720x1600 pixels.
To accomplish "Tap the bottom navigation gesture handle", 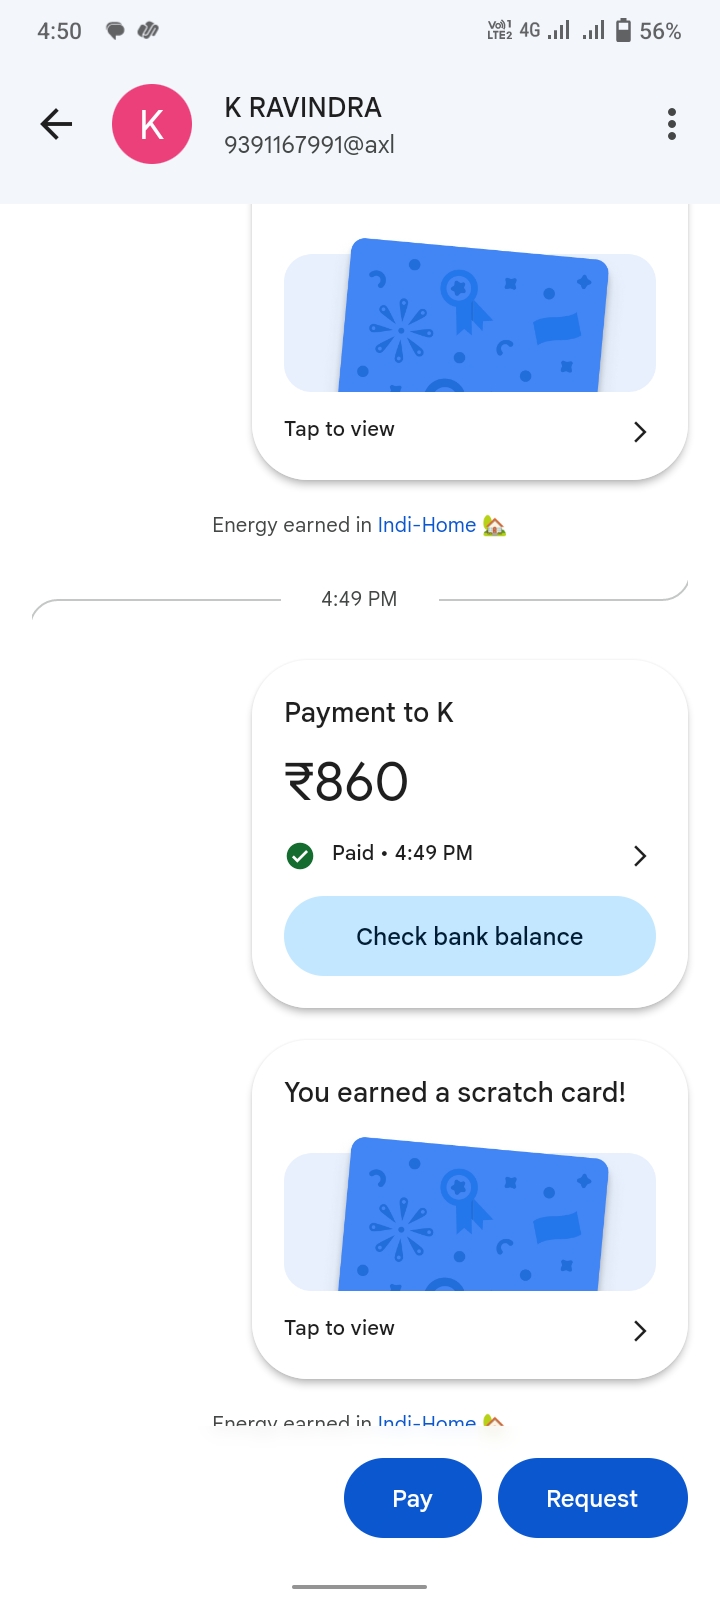I will 360,1586.
